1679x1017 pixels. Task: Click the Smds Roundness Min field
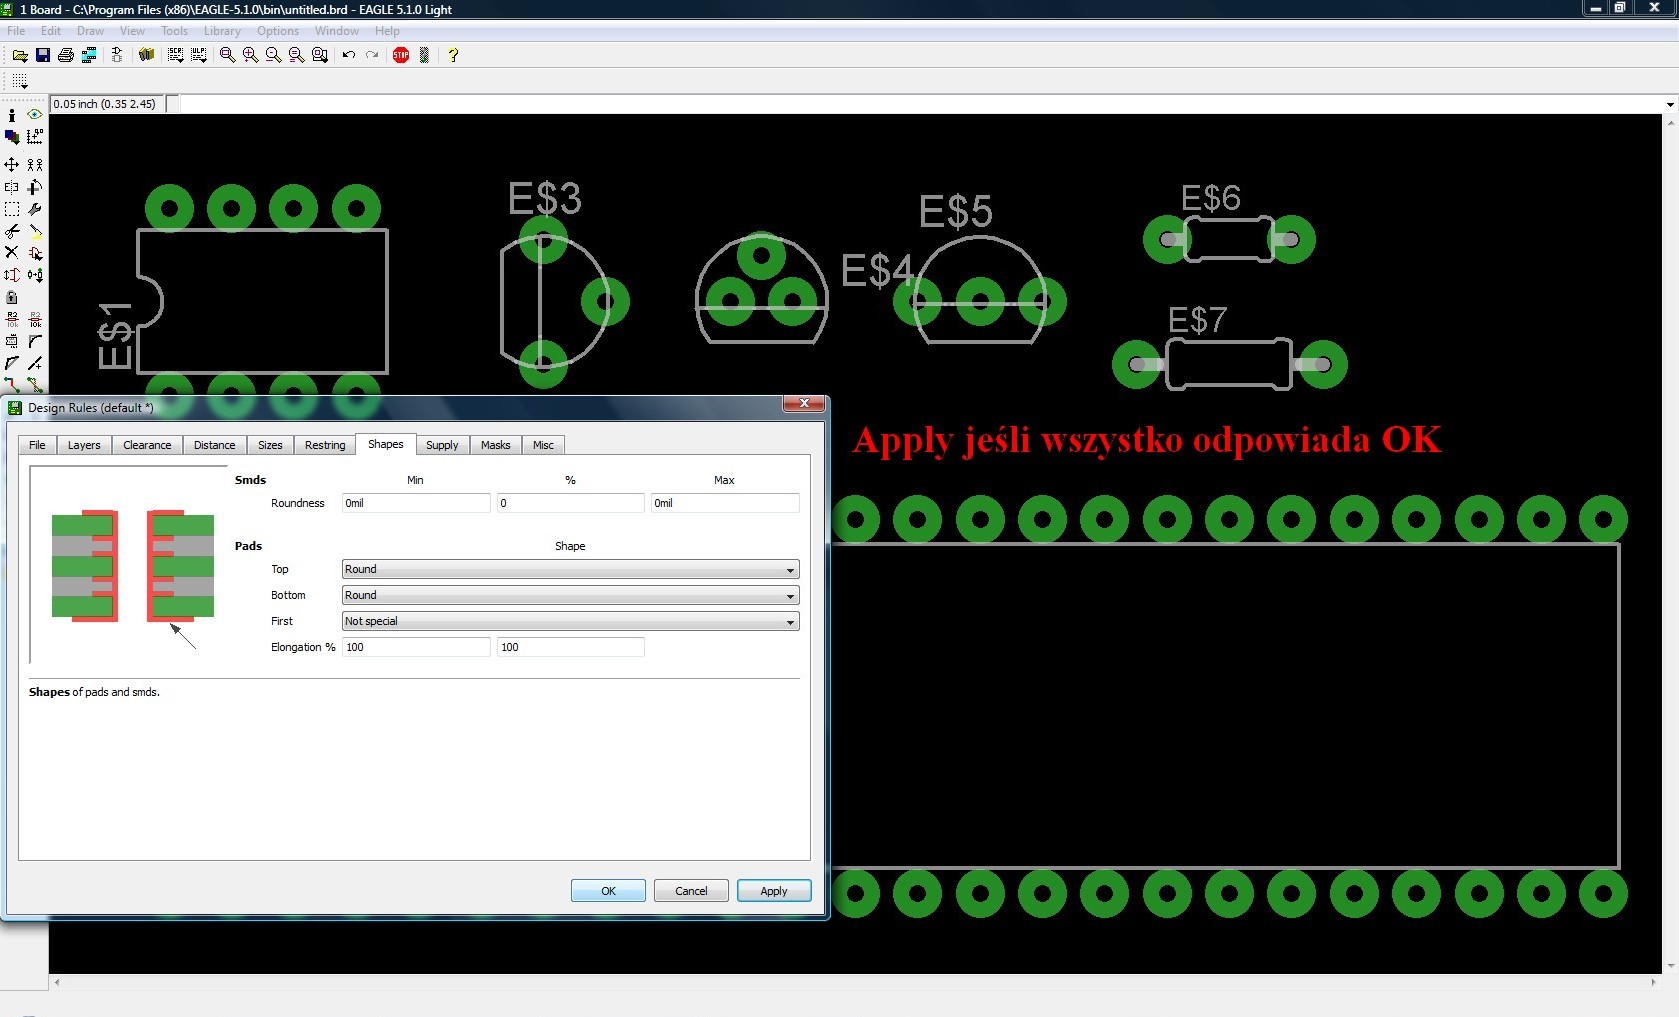coord(416,503)
